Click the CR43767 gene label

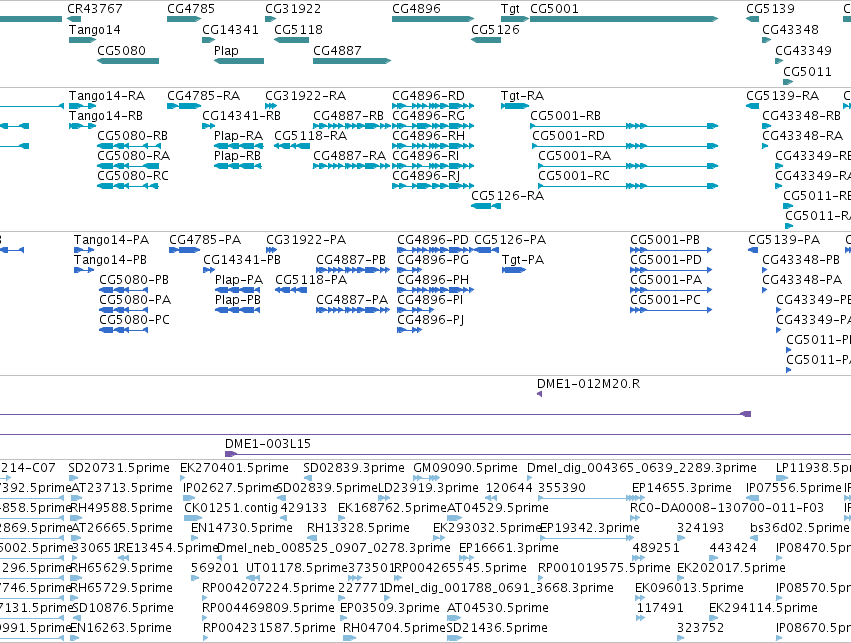pyautogui.click(x=94, y=9)
